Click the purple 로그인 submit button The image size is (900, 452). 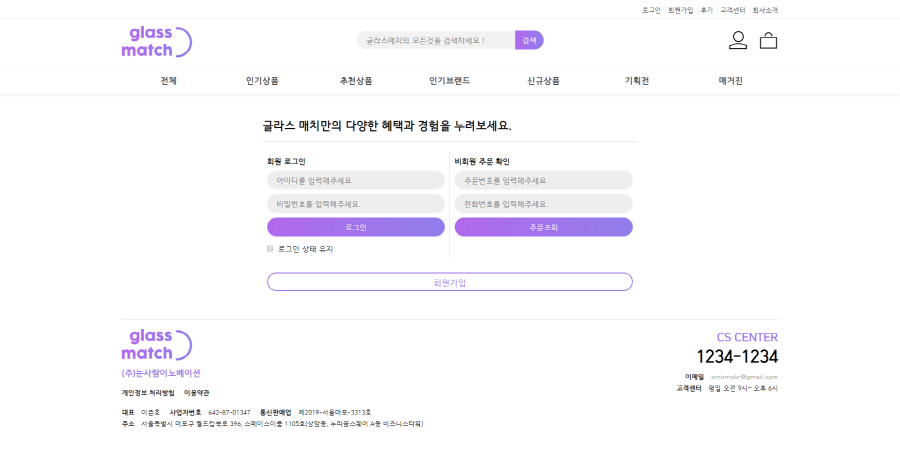(356, 227)
